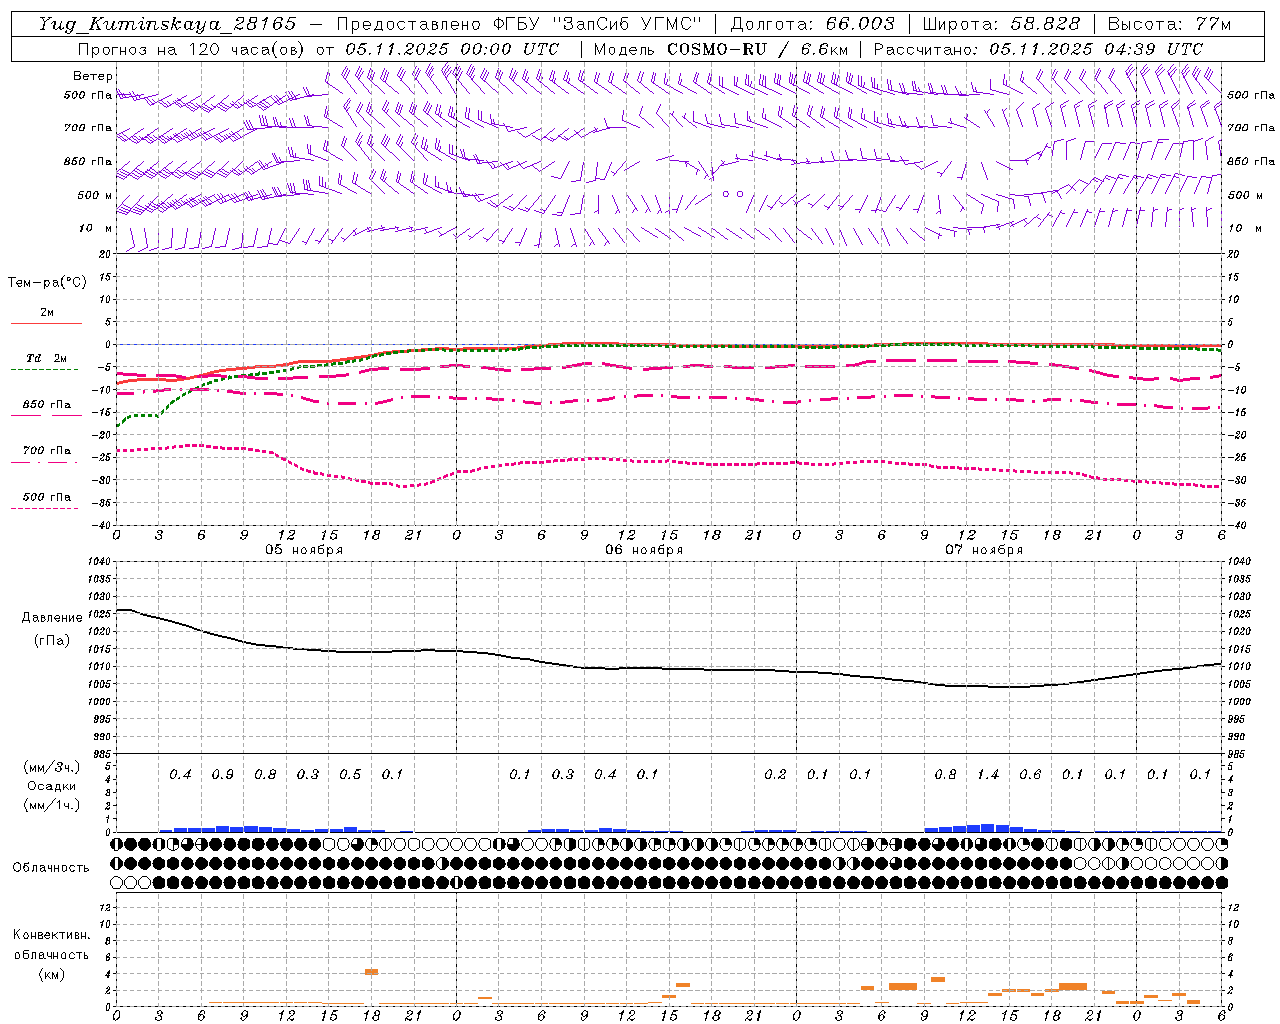The width and height of the screenshot is (1280, 1024).
Task: Click the 0.5 precipitation amount value
Action: point(350,775)
